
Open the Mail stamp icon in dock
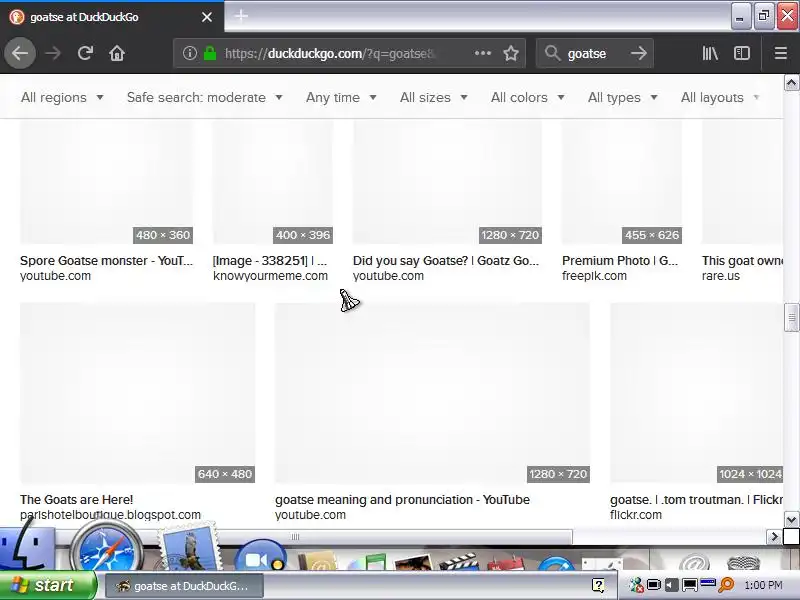188,547
